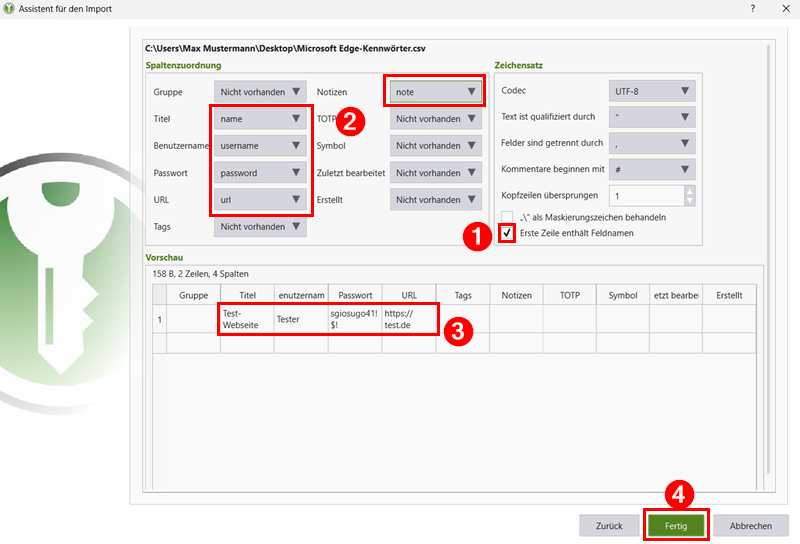
Task: Open the Gruppe column dropdown
Action: [x=260, y=92]
